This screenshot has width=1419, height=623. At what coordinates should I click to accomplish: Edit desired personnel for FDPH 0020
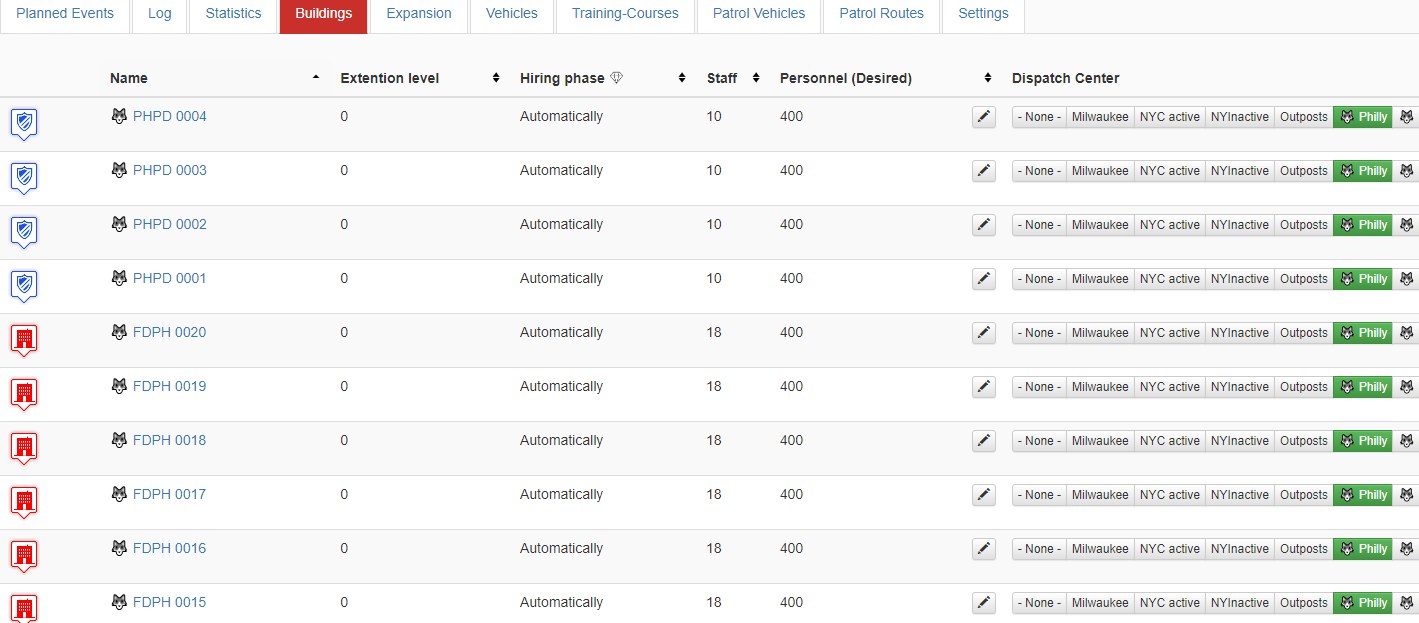(x=984, y=333)
